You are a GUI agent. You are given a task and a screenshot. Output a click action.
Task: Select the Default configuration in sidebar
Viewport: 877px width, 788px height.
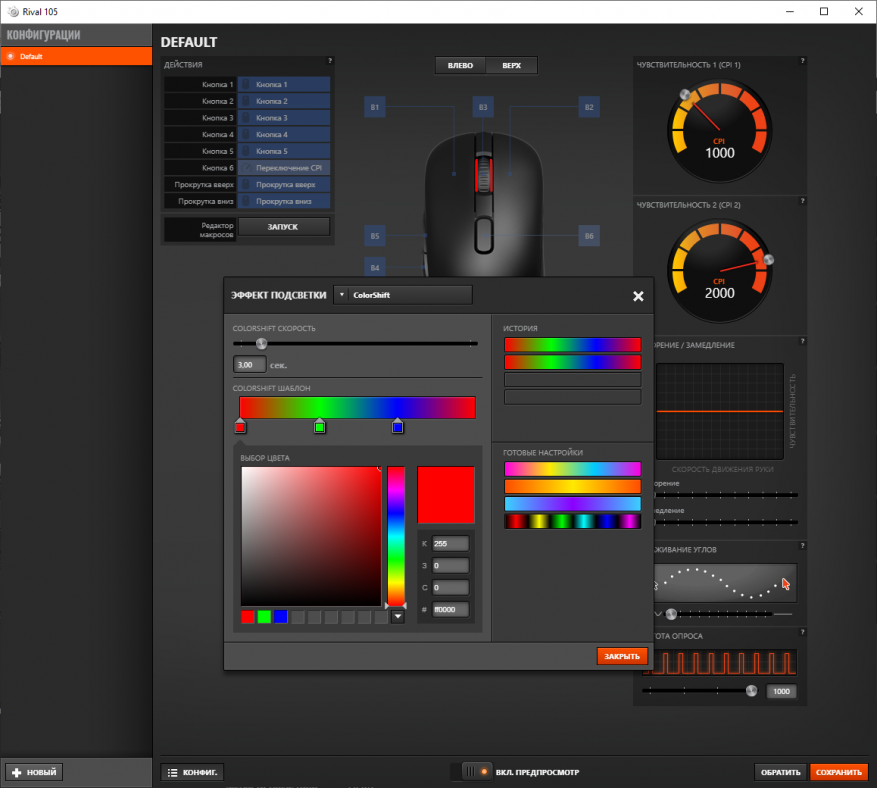[76, 56]
